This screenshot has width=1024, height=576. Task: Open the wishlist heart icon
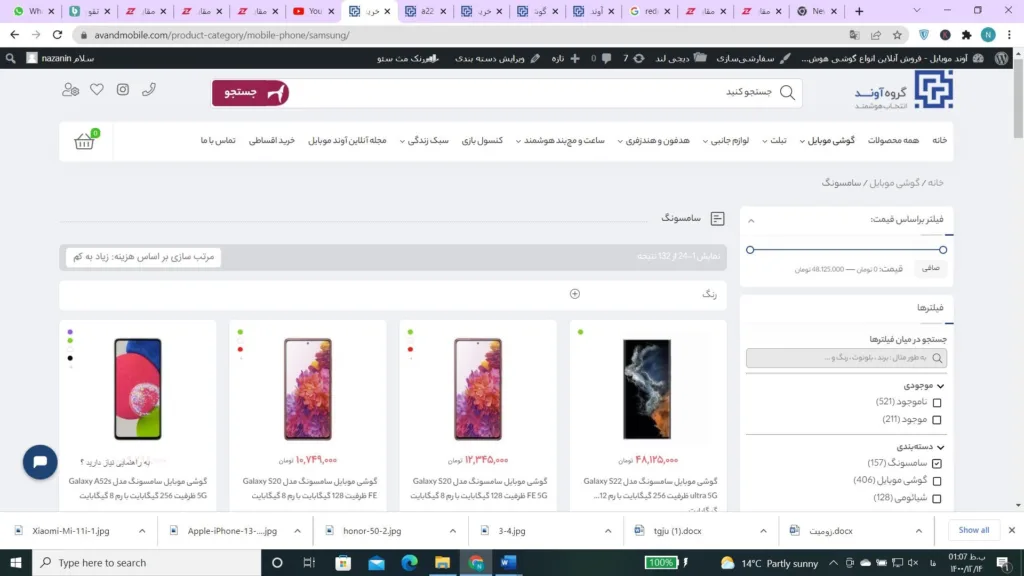pyautogui.click(x=97, y=89)
